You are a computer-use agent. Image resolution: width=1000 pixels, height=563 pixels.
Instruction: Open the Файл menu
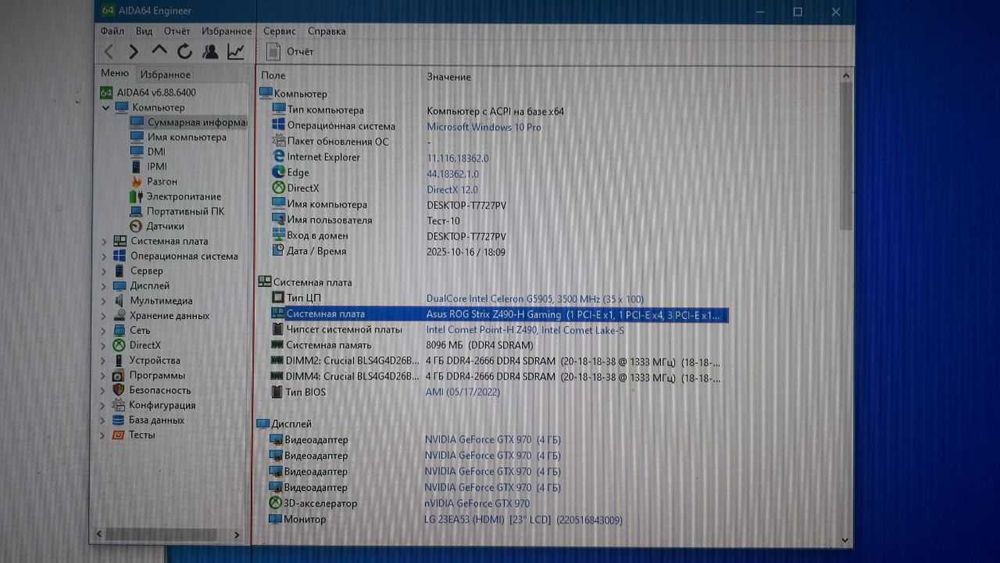(x=112, y=31)
